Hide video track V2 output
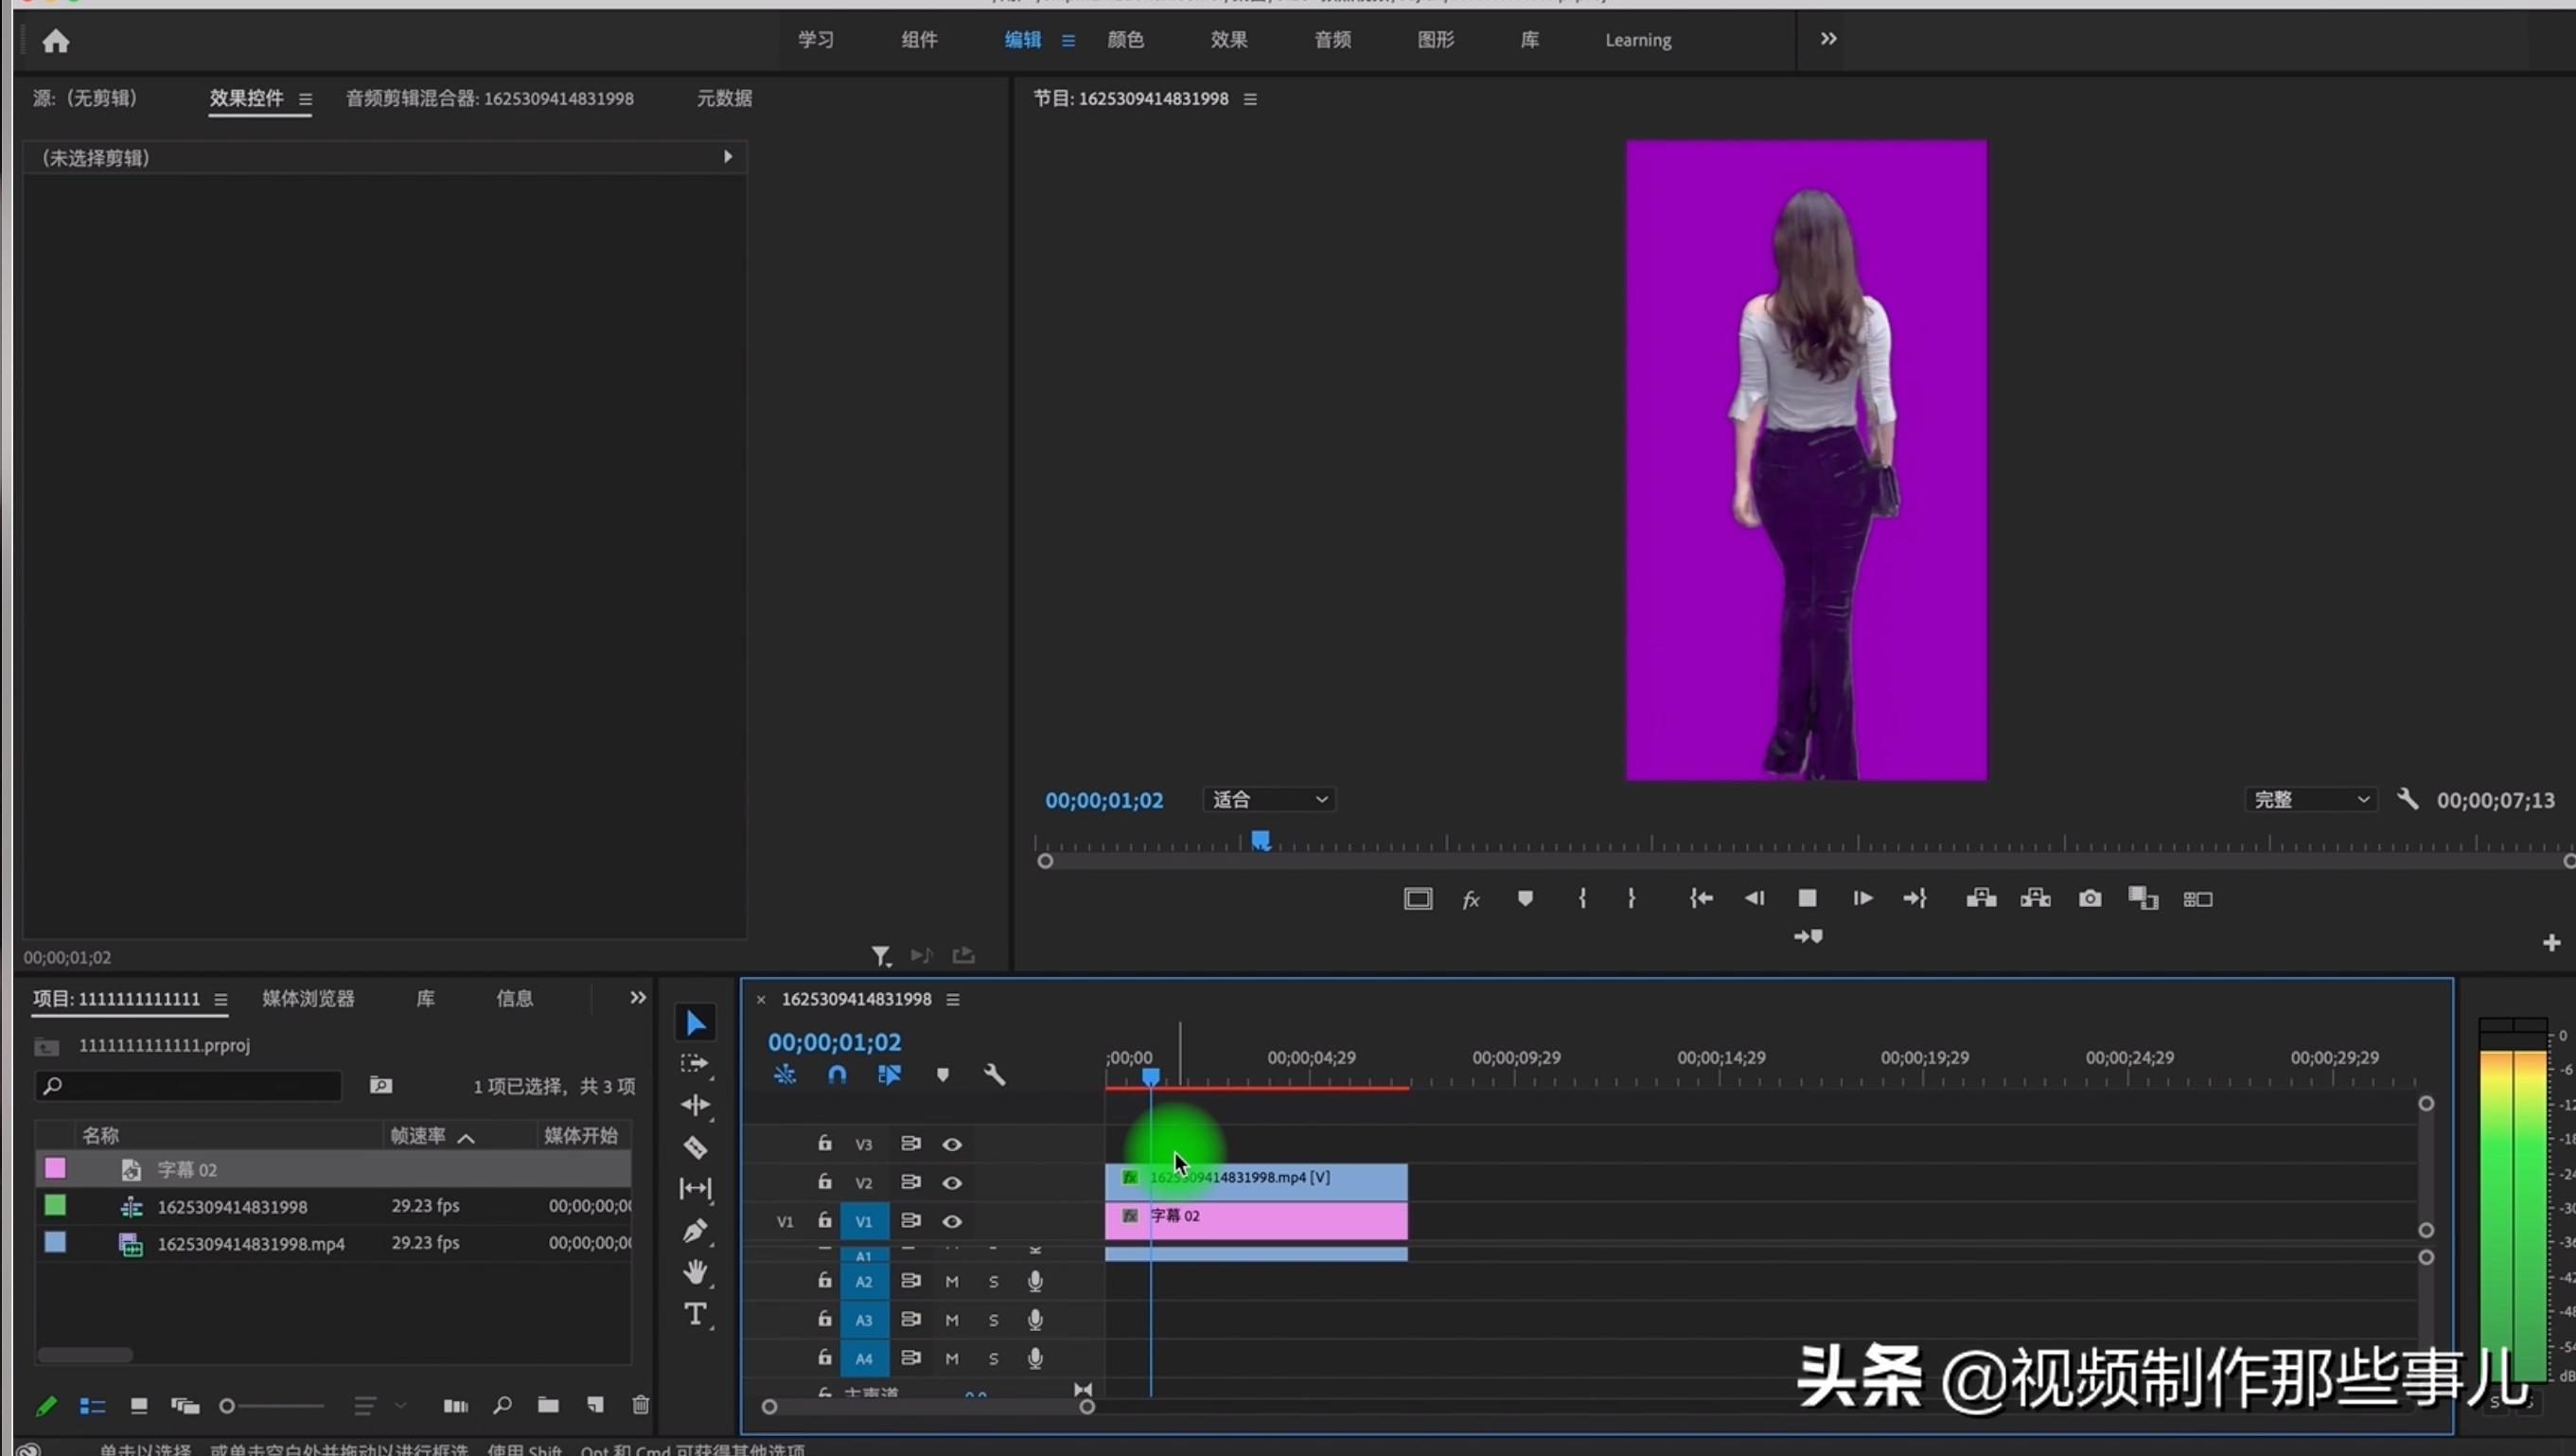Screen dimensions: 2576x1456 pos(951,1182)
